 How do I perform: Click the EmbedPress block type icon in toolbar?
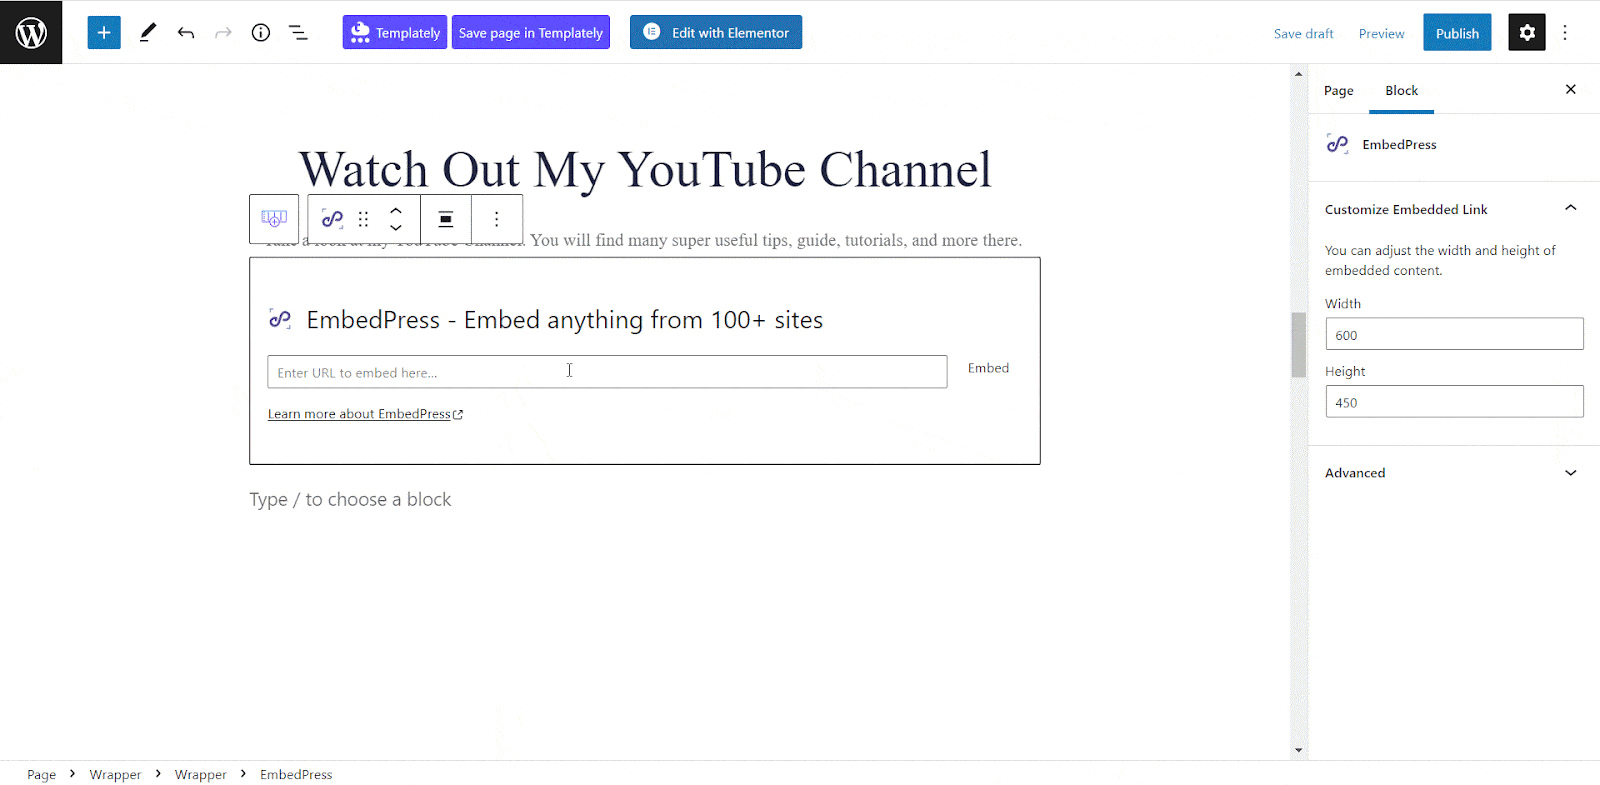[x=332, y=219]
